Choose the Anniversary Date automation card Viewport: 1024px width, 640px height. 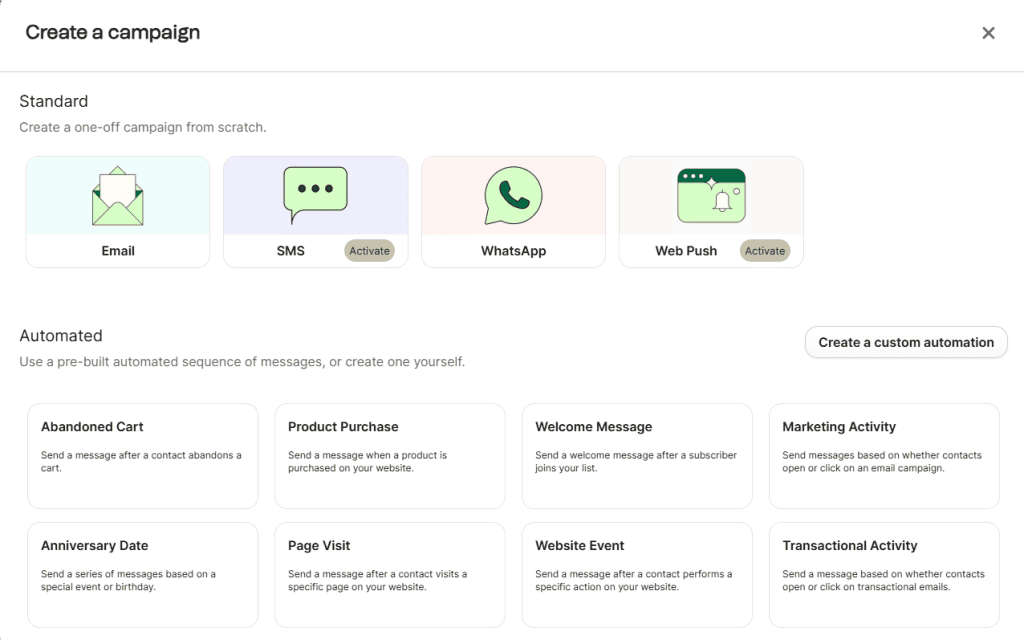click(142, 575)
